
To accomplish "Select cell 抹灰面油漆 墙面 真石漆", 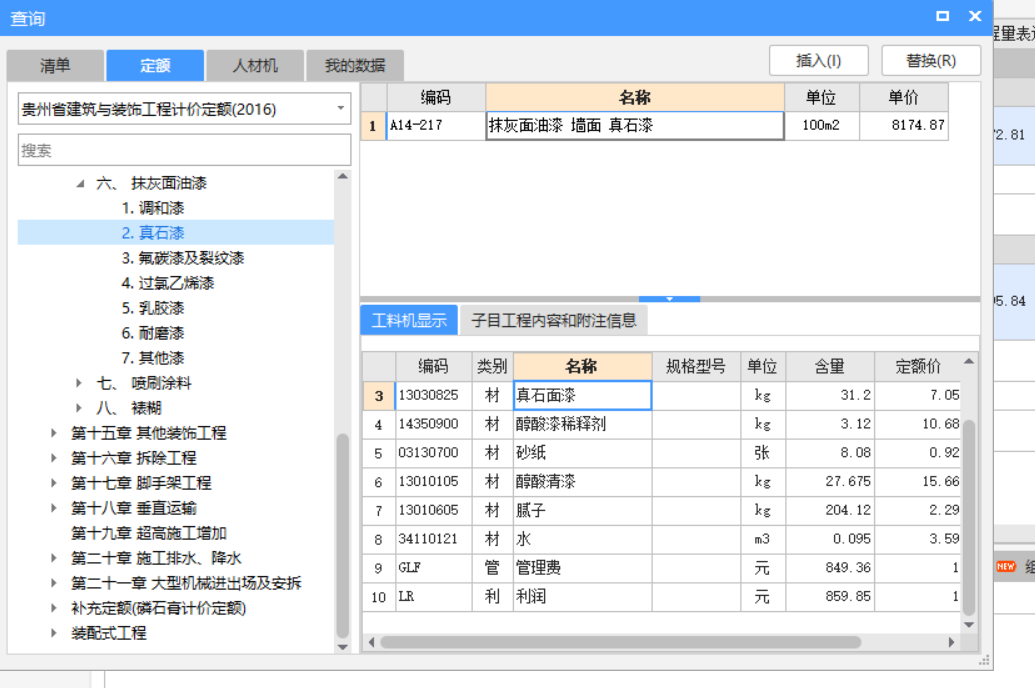I will pos(635,125).
